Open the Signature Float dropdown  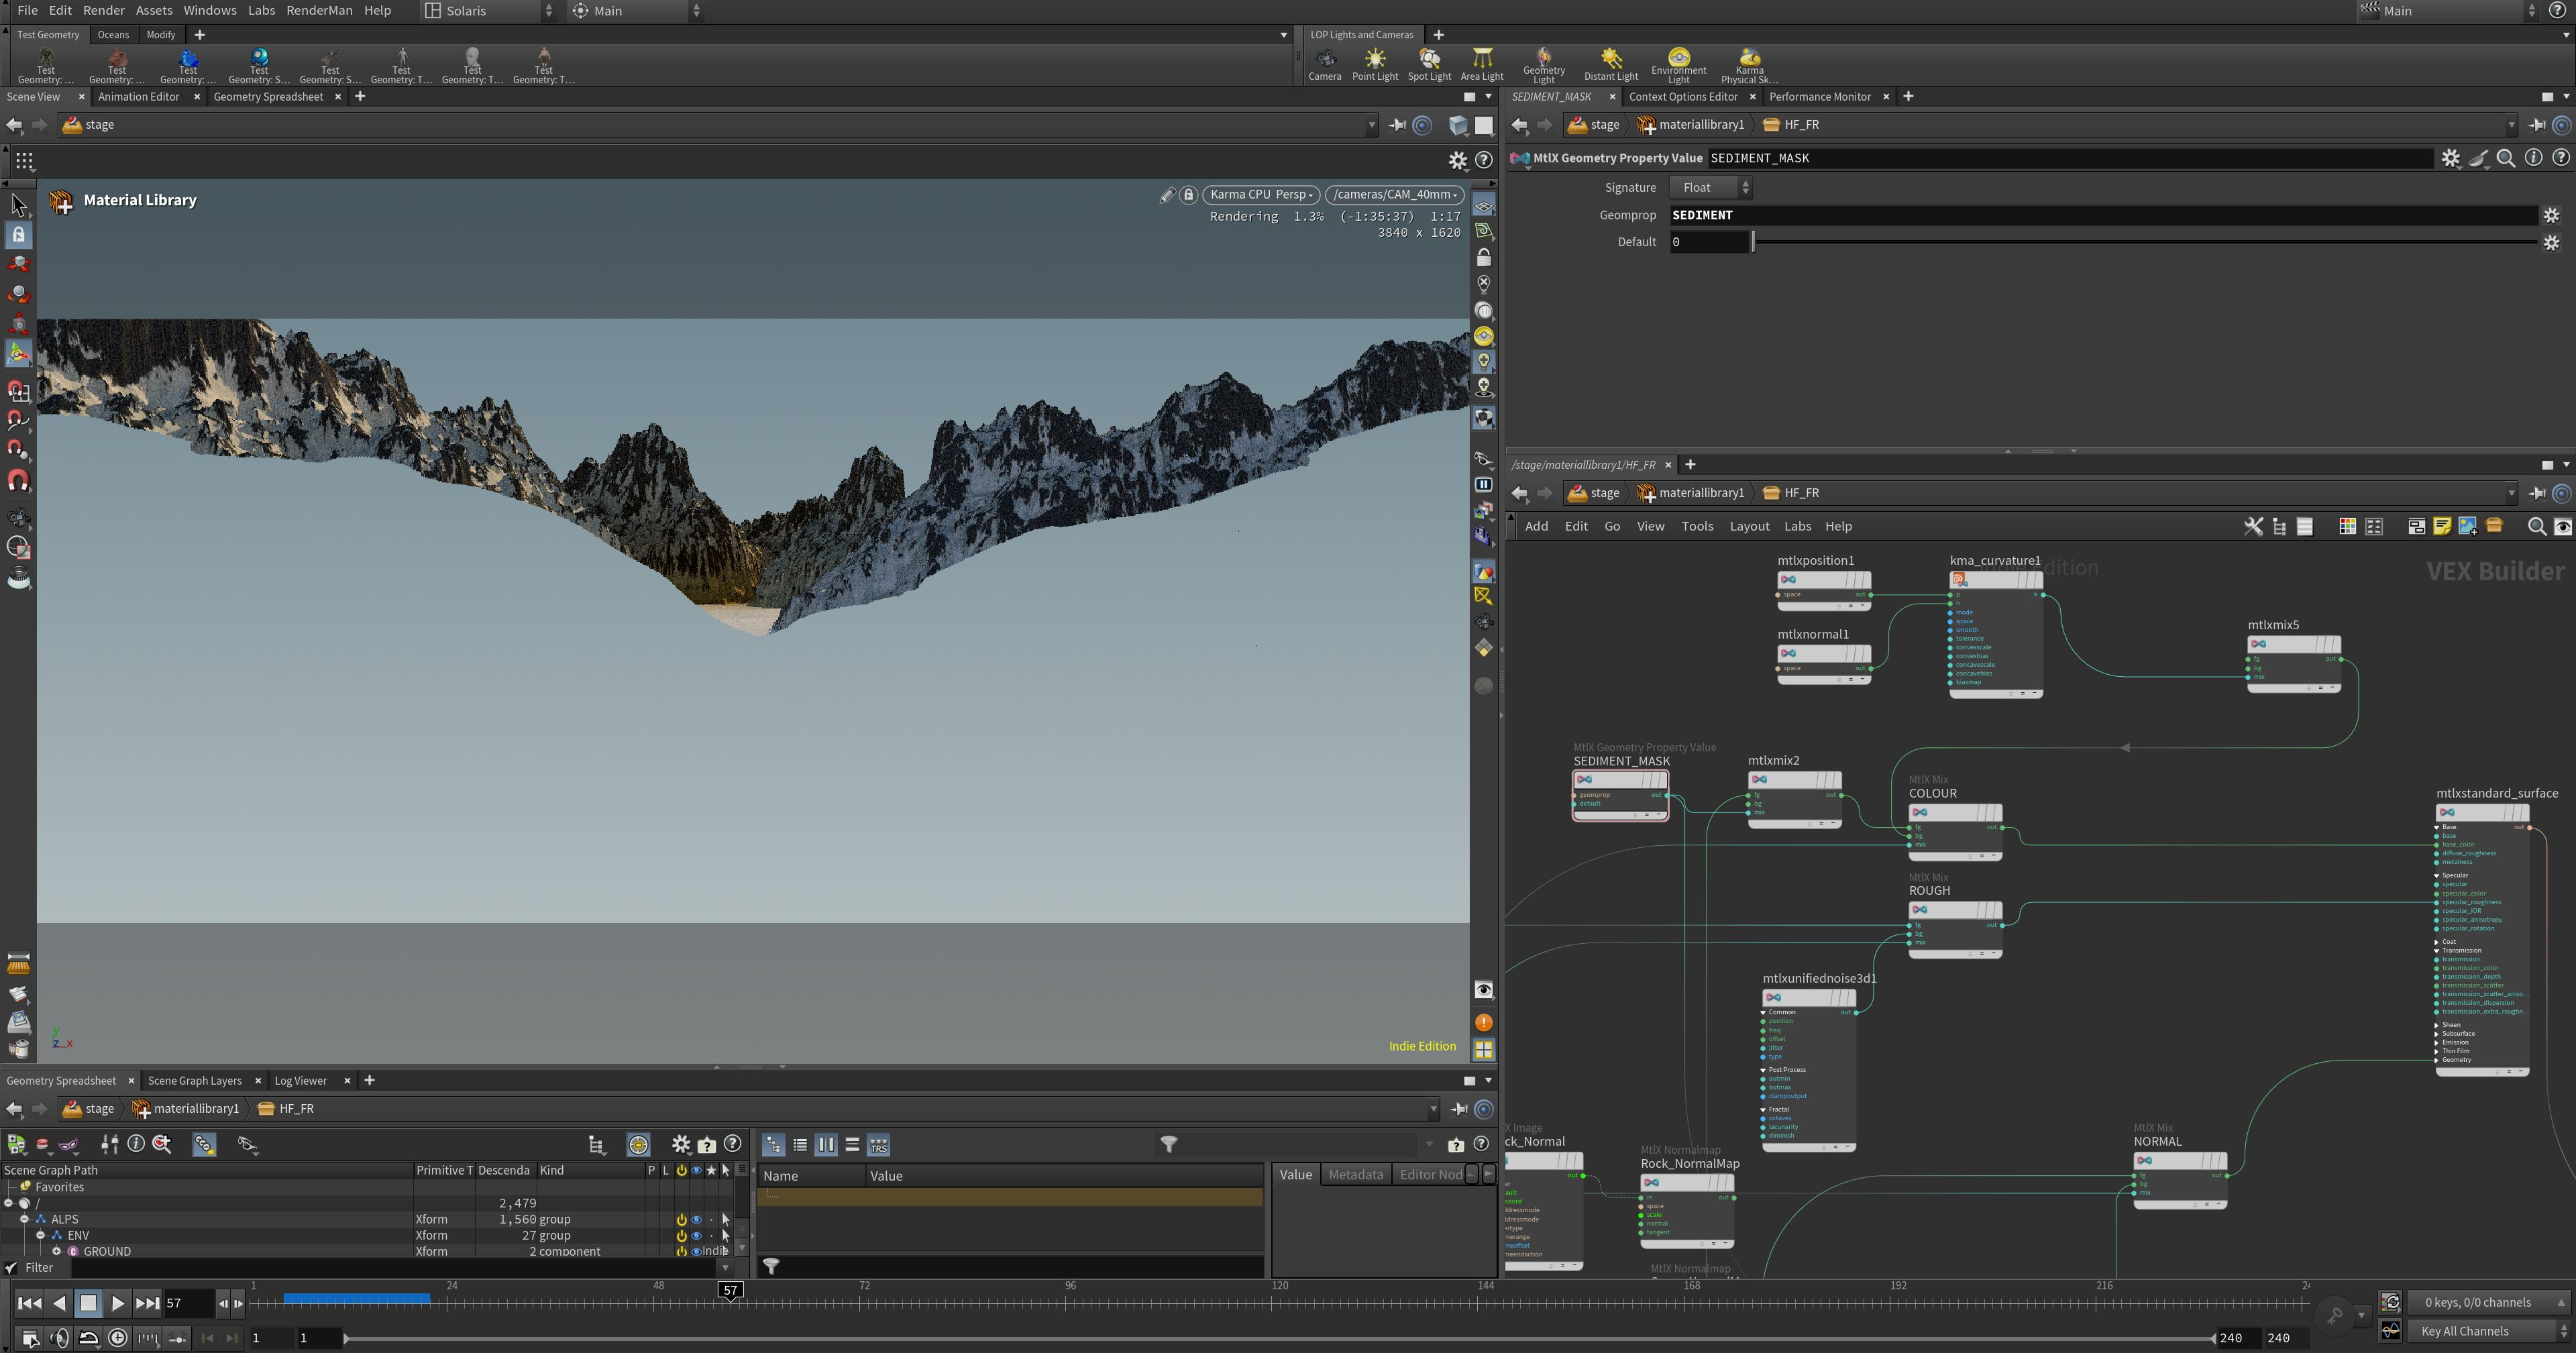pyautogui.click(x=1710, y=187)
